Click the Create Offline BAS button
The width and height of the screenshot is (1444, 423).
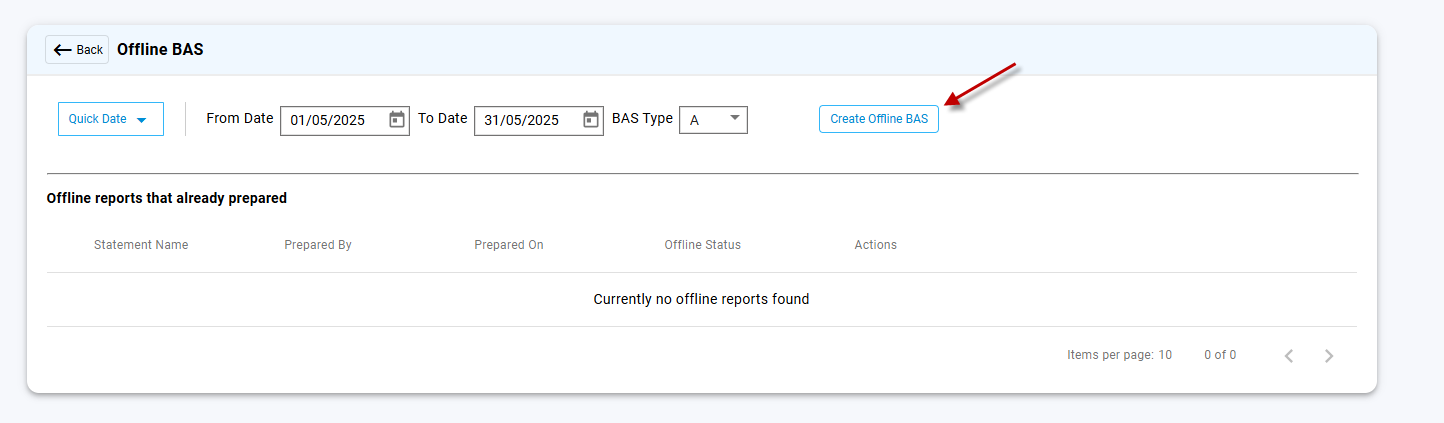coord(878,119)
